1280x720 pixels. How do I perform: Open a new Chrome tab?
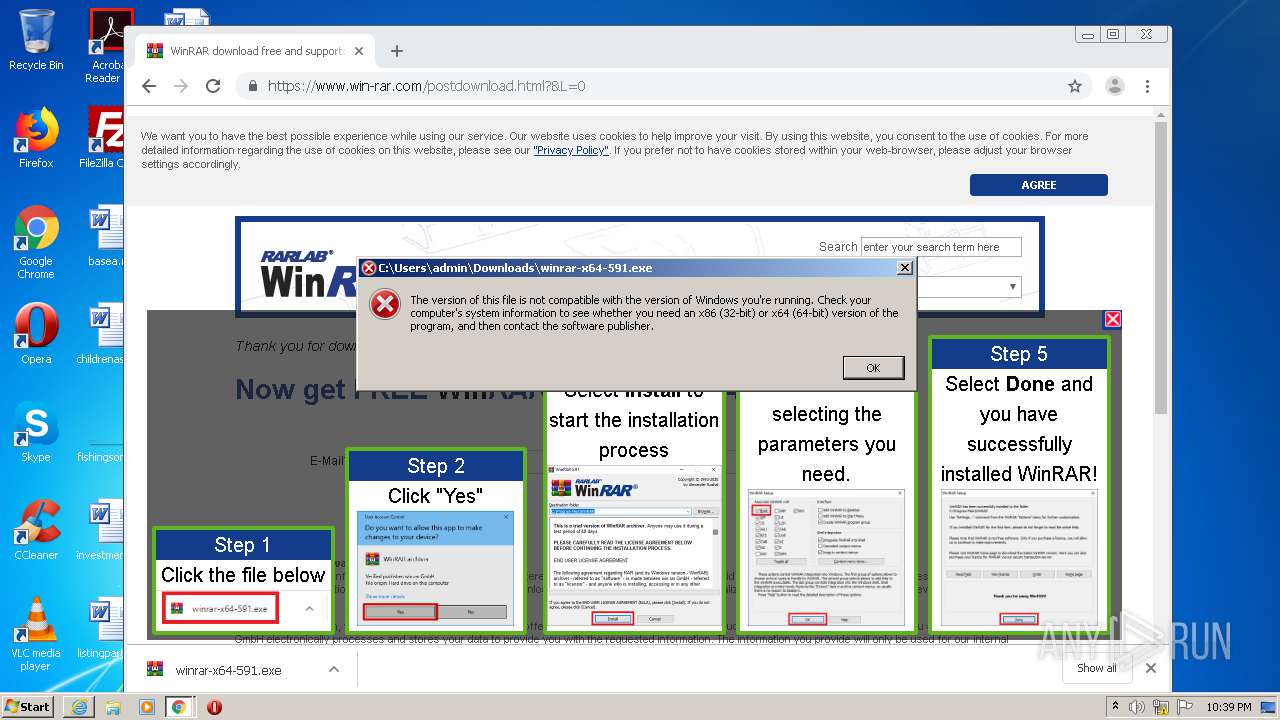[x=397, y=51]
